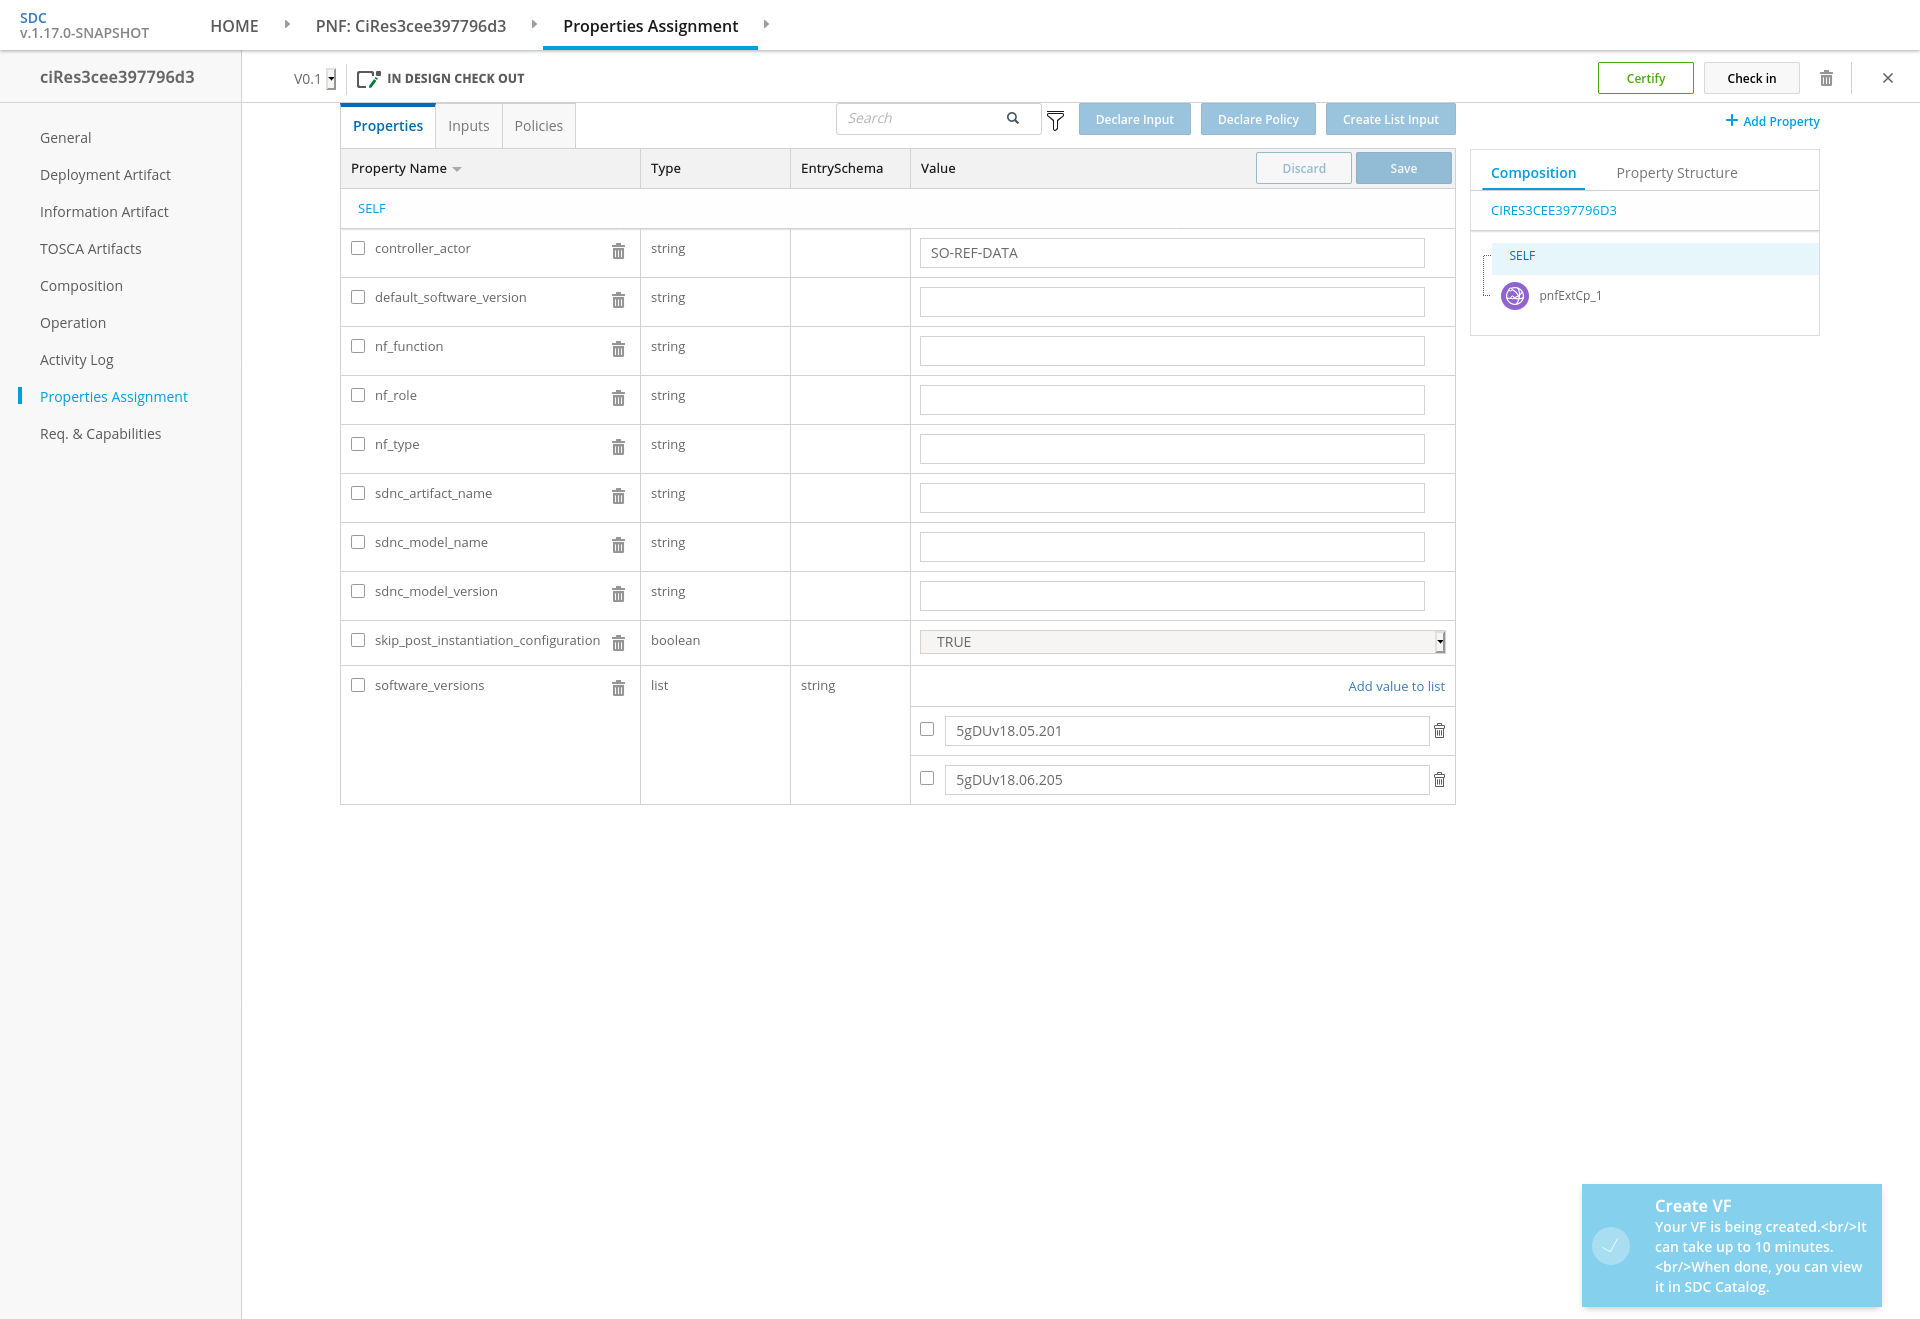Tick the controller_actor checkbox
This screenshot has height=1319, width=1920.
pyautogui.click(x=358, y=248)
